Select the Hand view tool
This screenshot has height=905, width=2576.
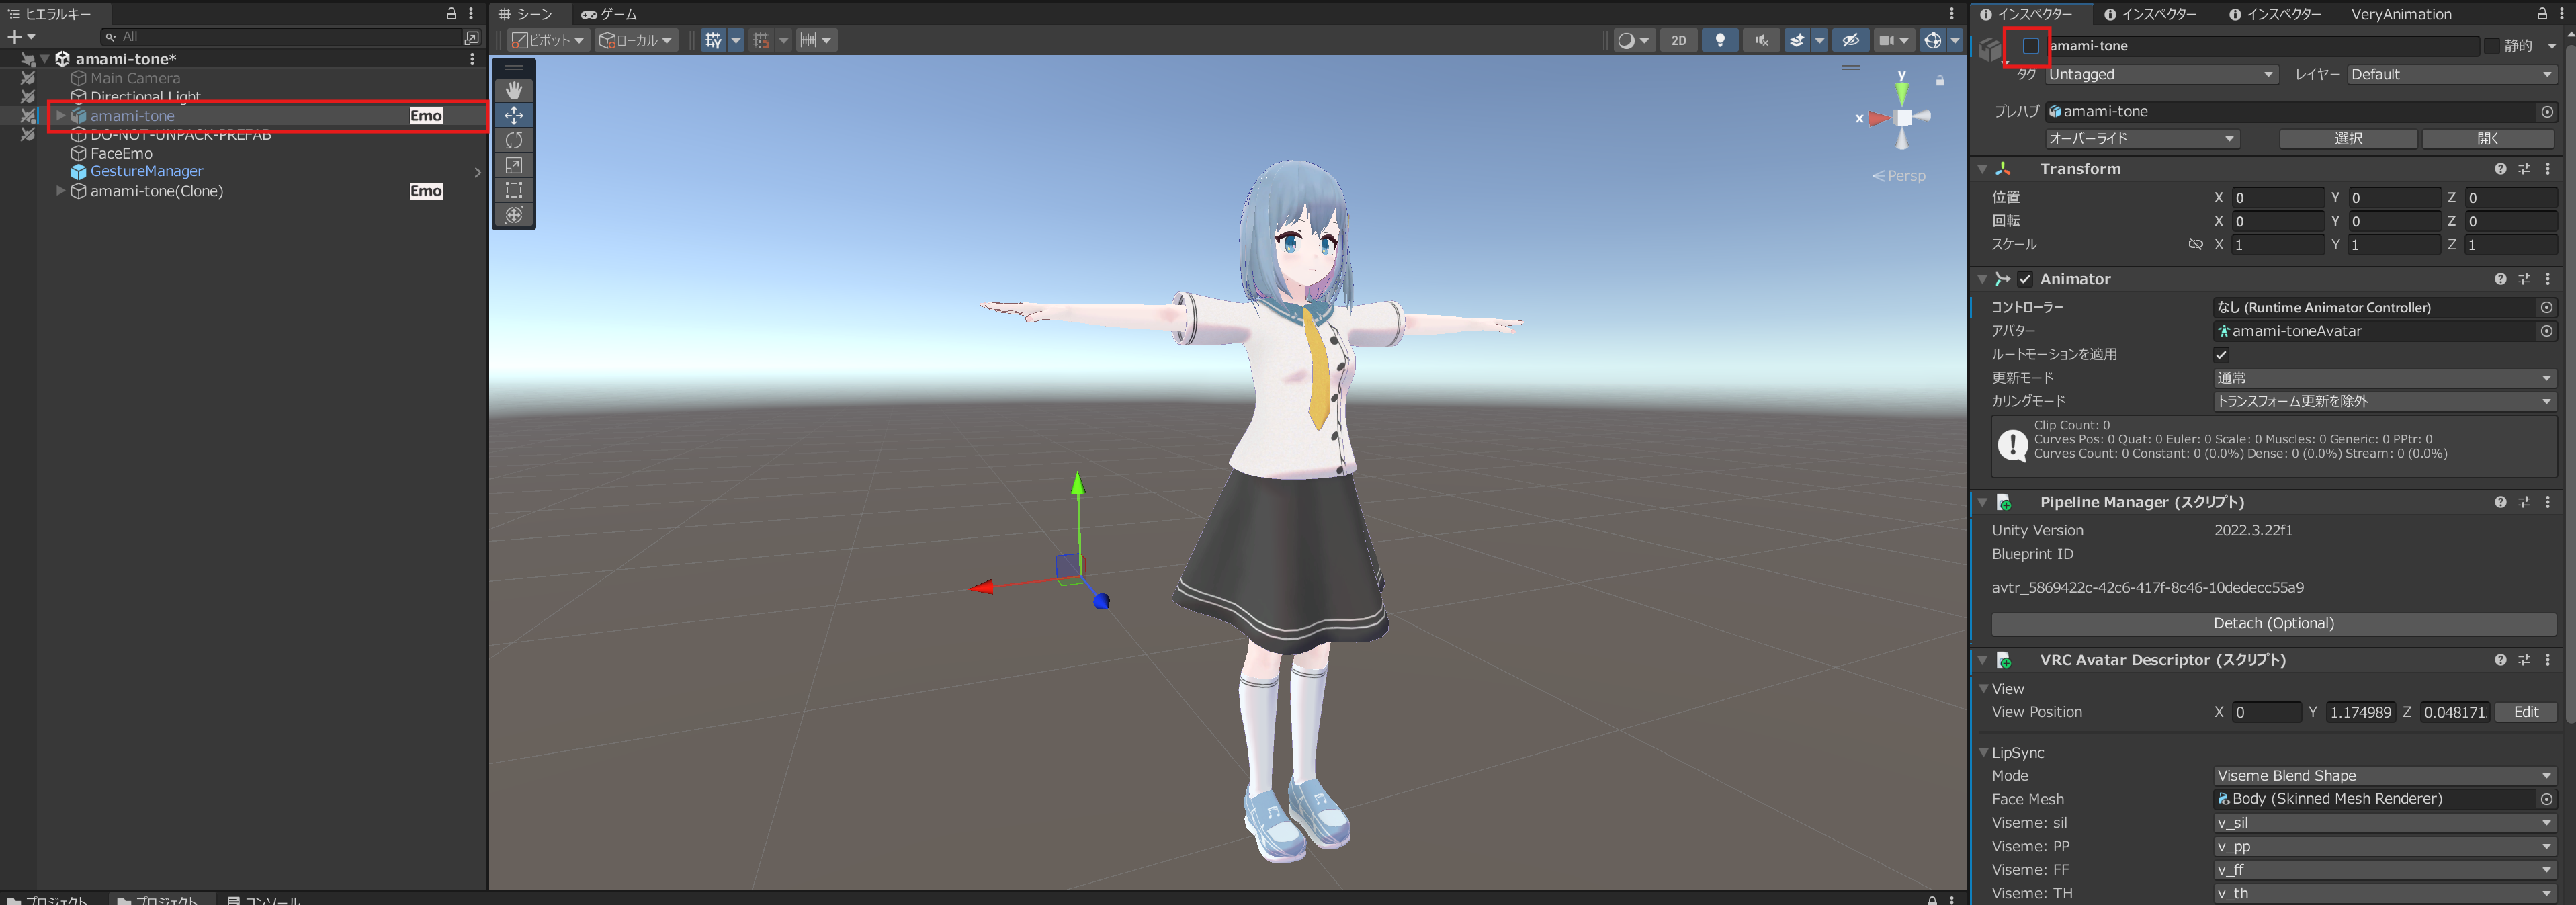click(514, 90)
